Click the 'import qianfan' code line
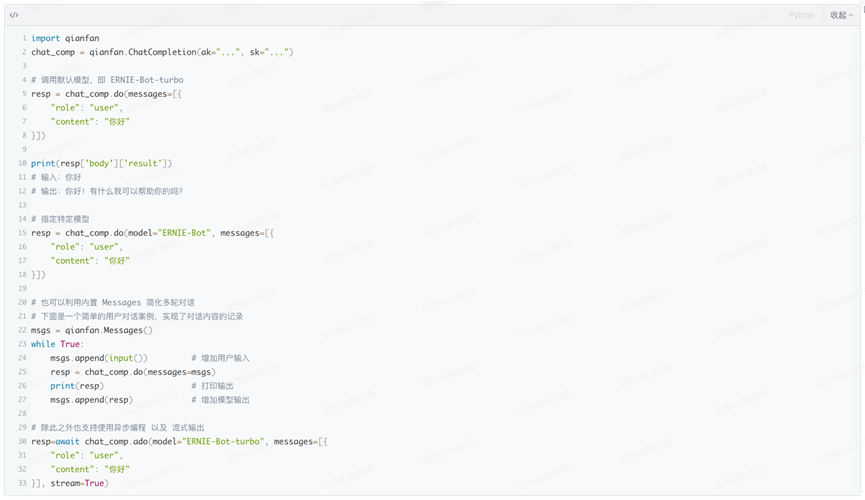 tap(65, 38)
